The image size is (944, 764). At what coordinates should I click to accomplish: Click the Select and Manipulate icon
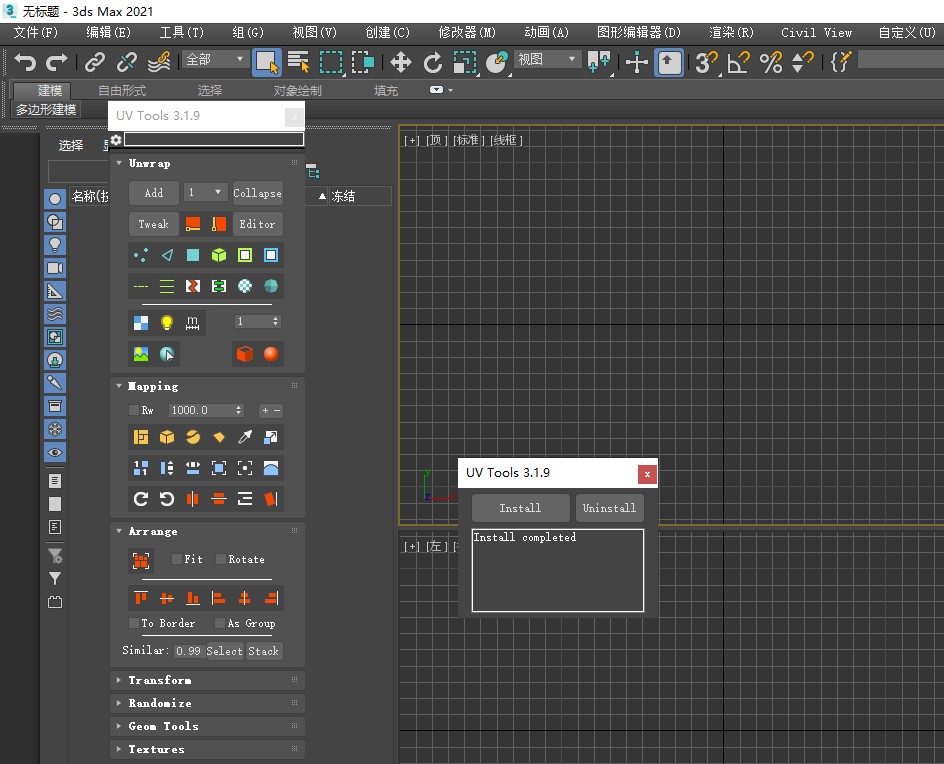coord(636,62)
